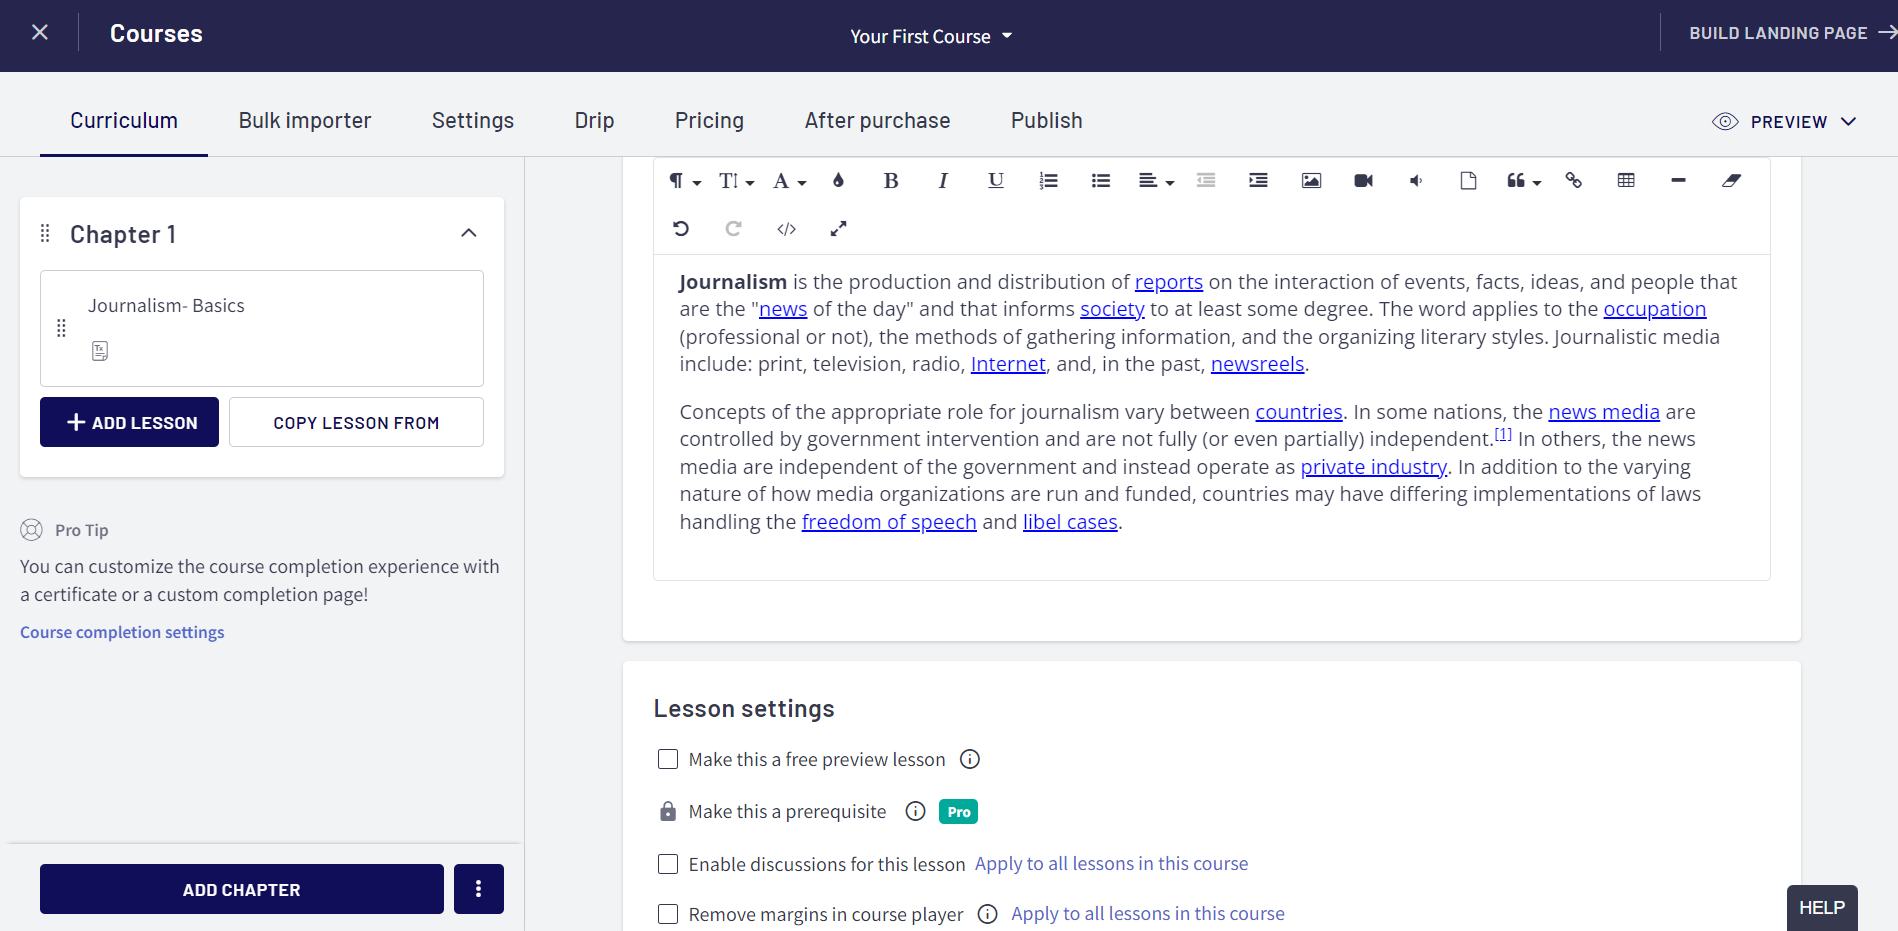Insert a video into the lesson
Screen dimensions: 1898x931
(x=1363, y=181)
